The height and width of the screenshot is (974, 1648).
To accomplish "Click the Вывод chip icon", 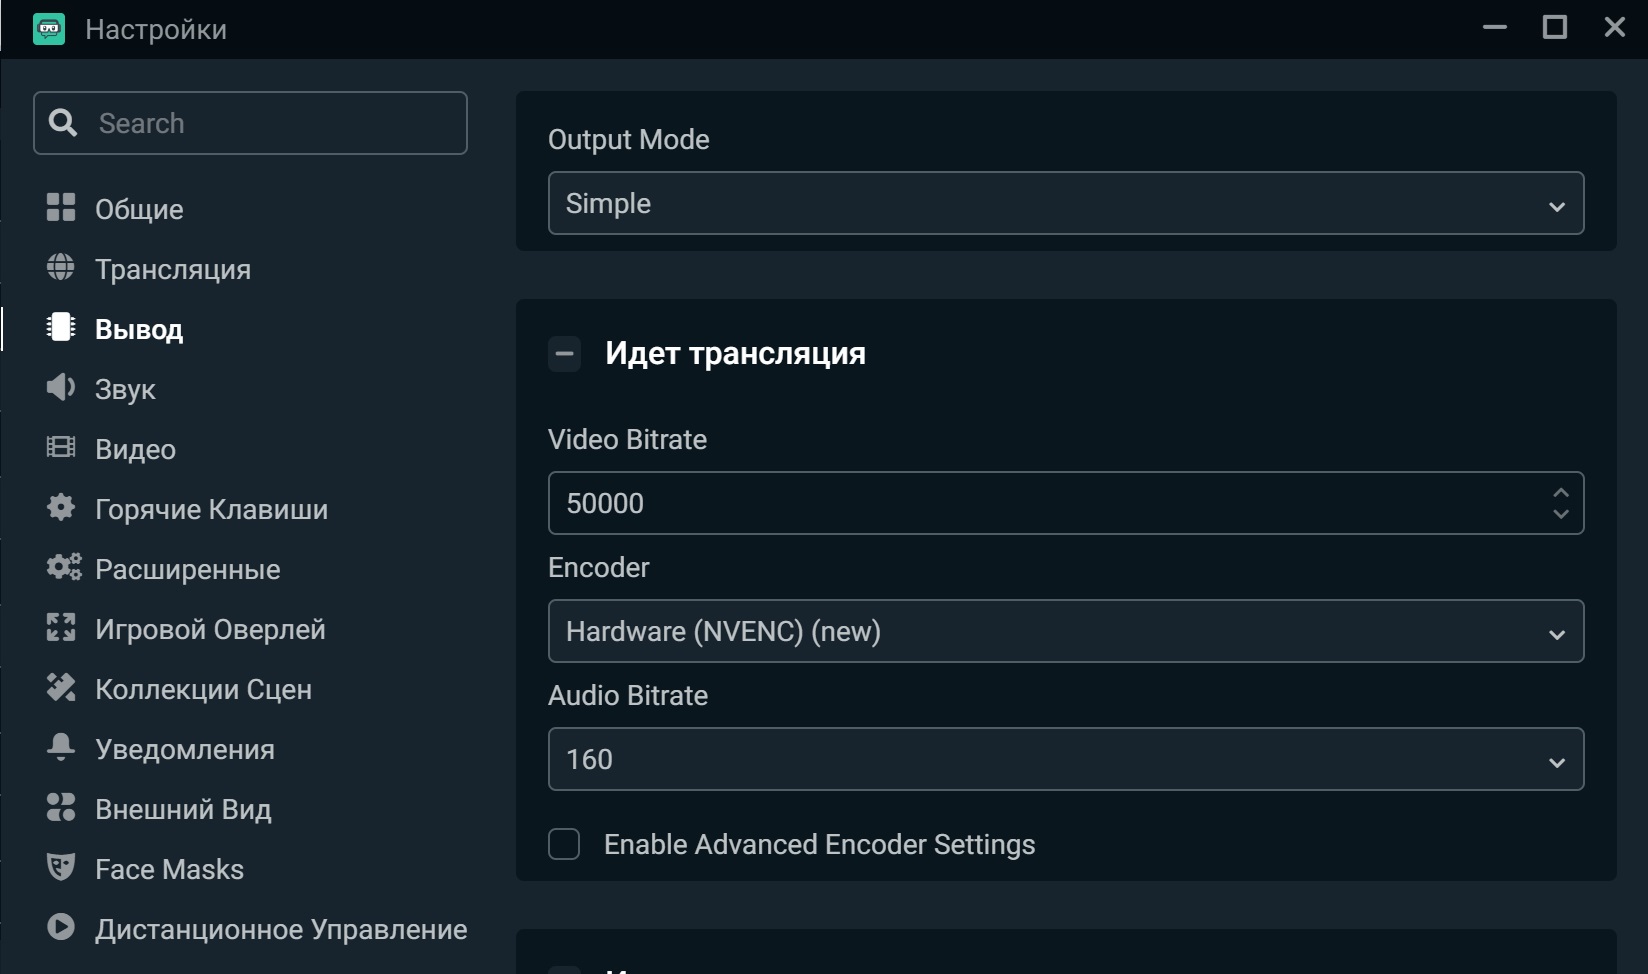I will point(61,328).
